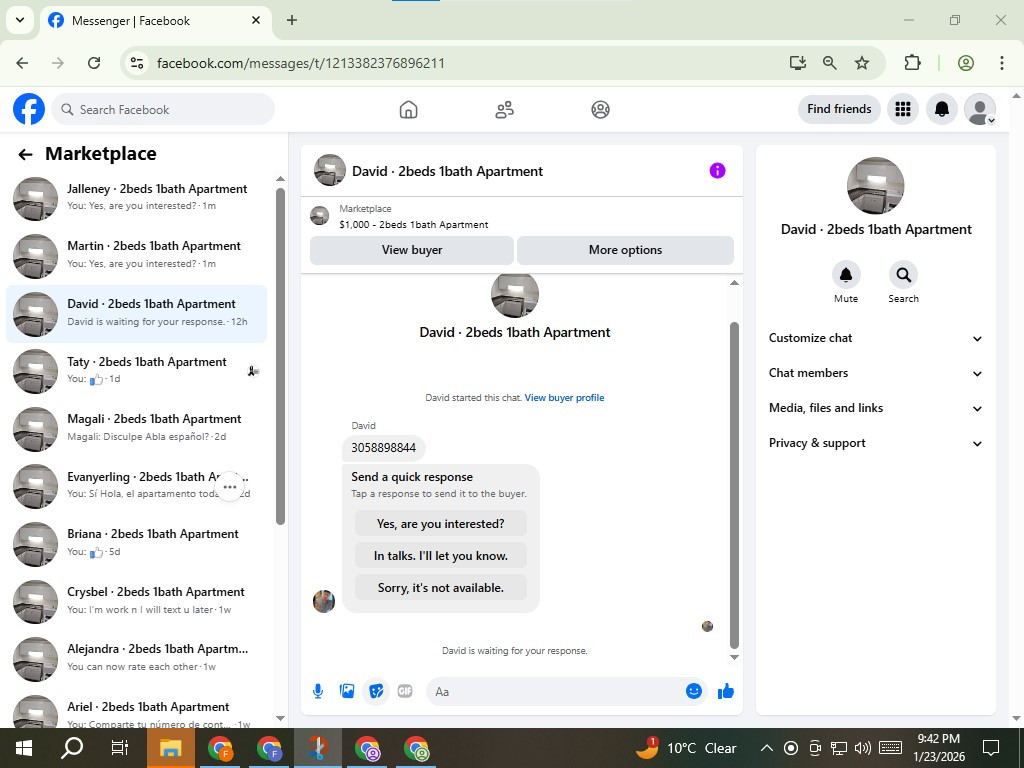This screenshot has width=1024, height=768.
Task: Open Briana's apartment conversation
Action: coord(136,543)
